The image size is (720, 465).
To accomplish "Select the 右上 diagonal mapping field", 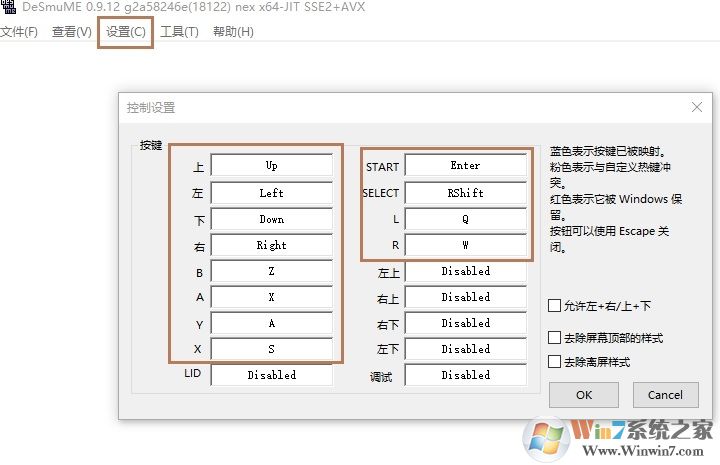I will tap(466, 297).
